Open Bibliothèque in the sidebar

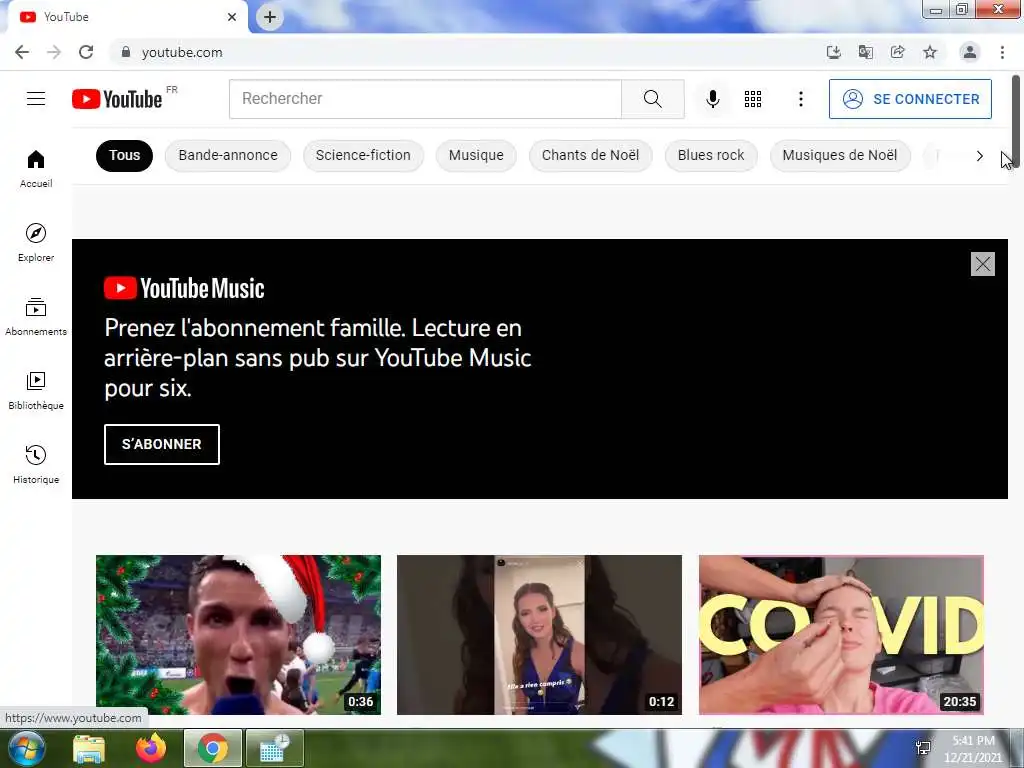[36, 391]
